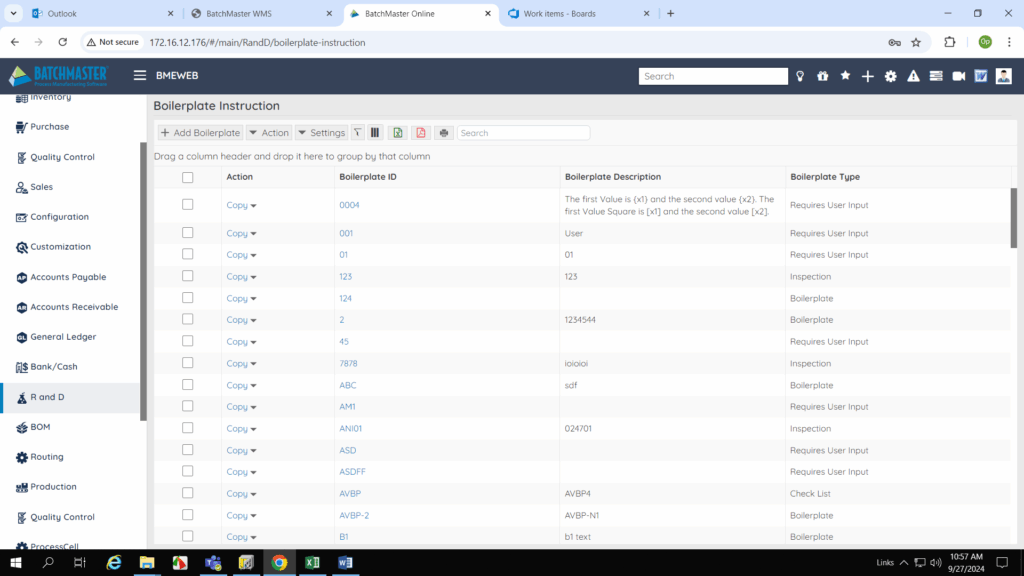1024x576 pixels.
Task: Click the settings gear icon in header
Action: tap(890, 76)
